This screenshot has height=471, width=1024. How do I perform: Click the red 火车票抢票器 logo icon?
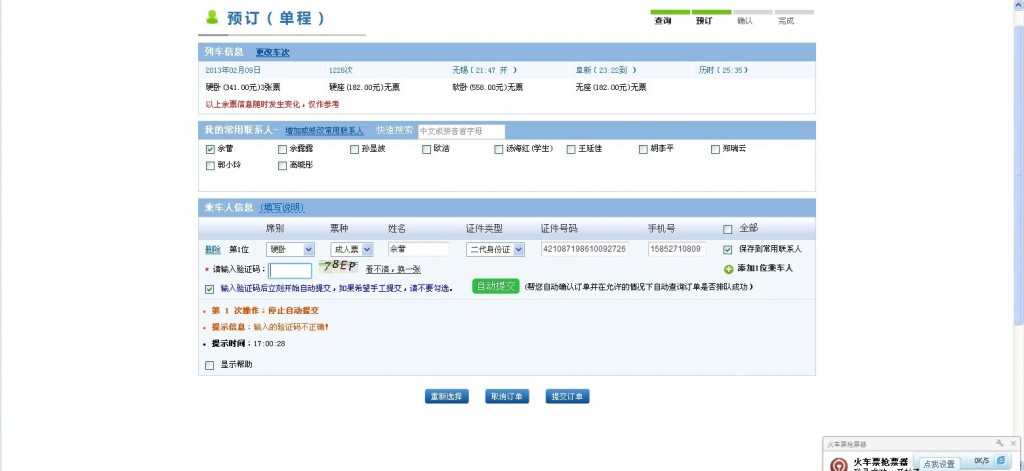[839, 464]
